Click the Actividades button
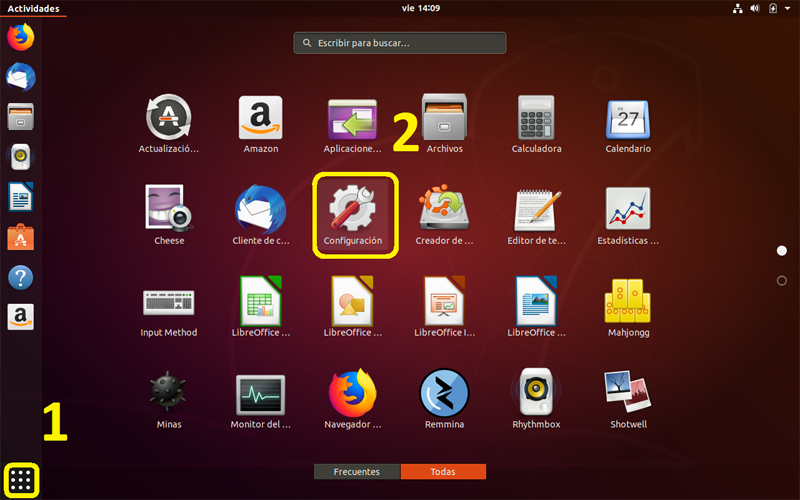Screen dimensions: 800x500 coord(33,8)
